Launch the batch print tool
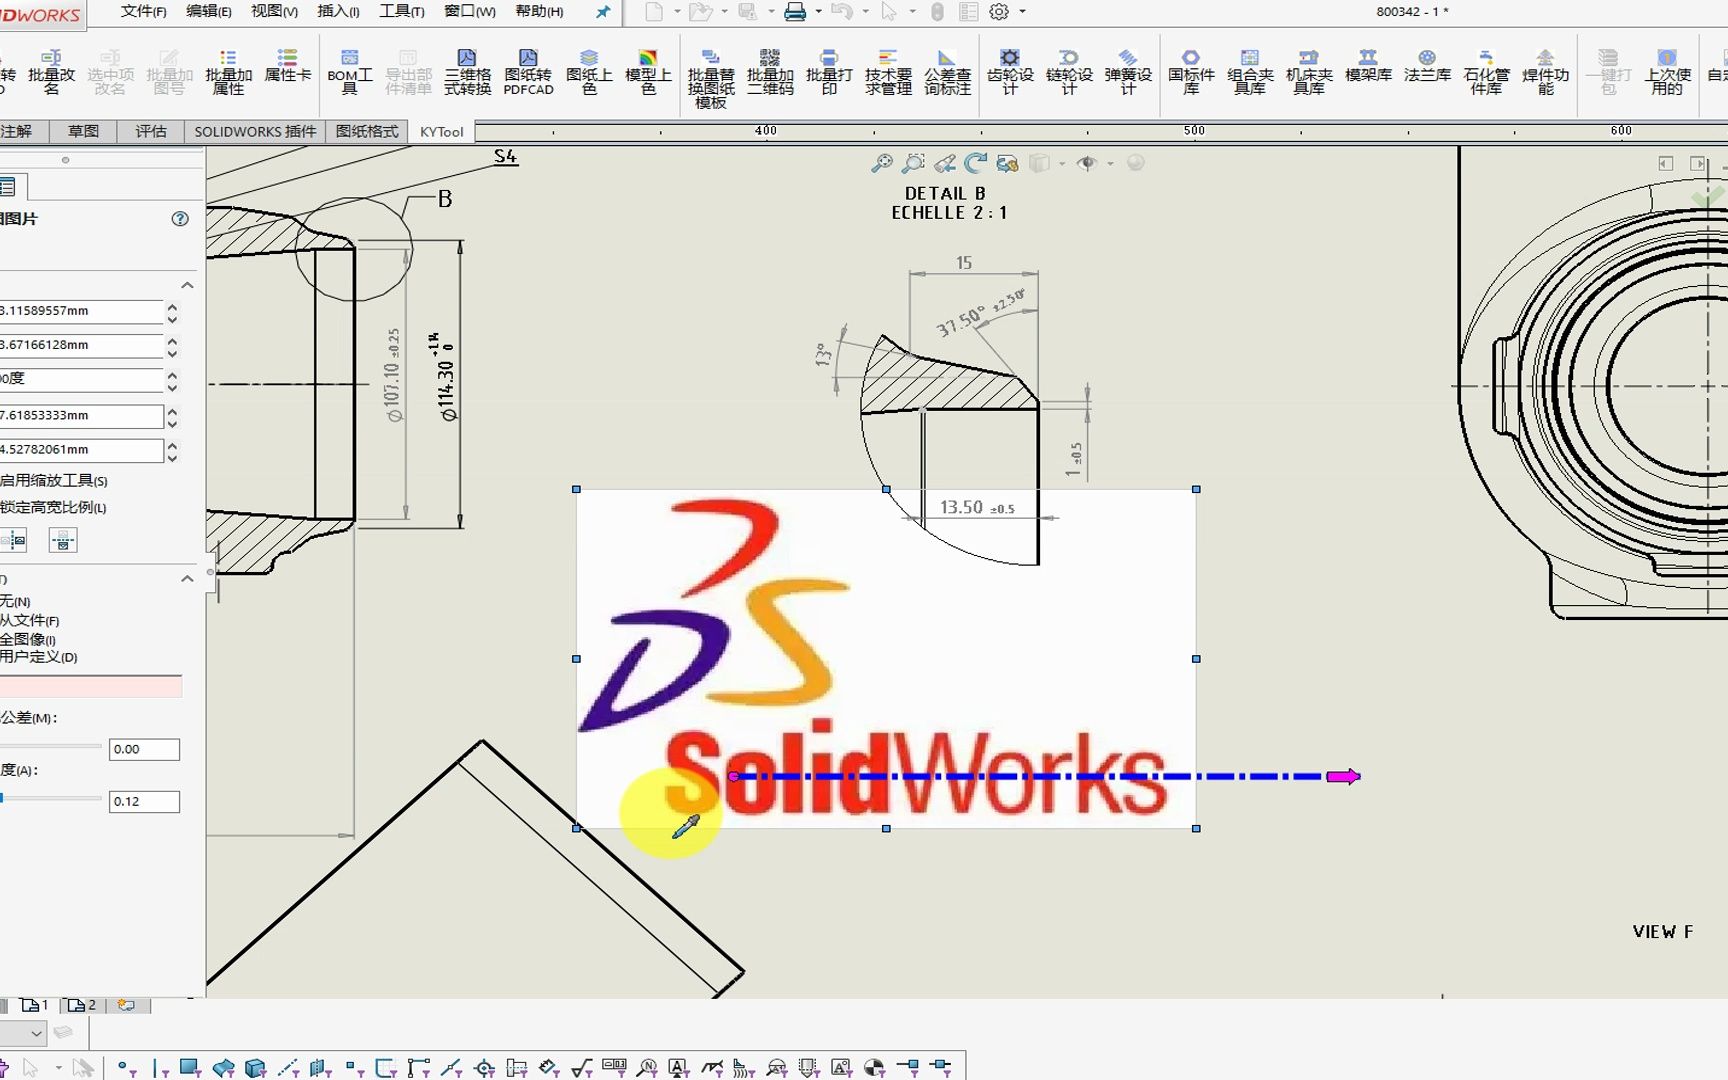This screenshot has height=1080, width=1728. pos(829,71)
